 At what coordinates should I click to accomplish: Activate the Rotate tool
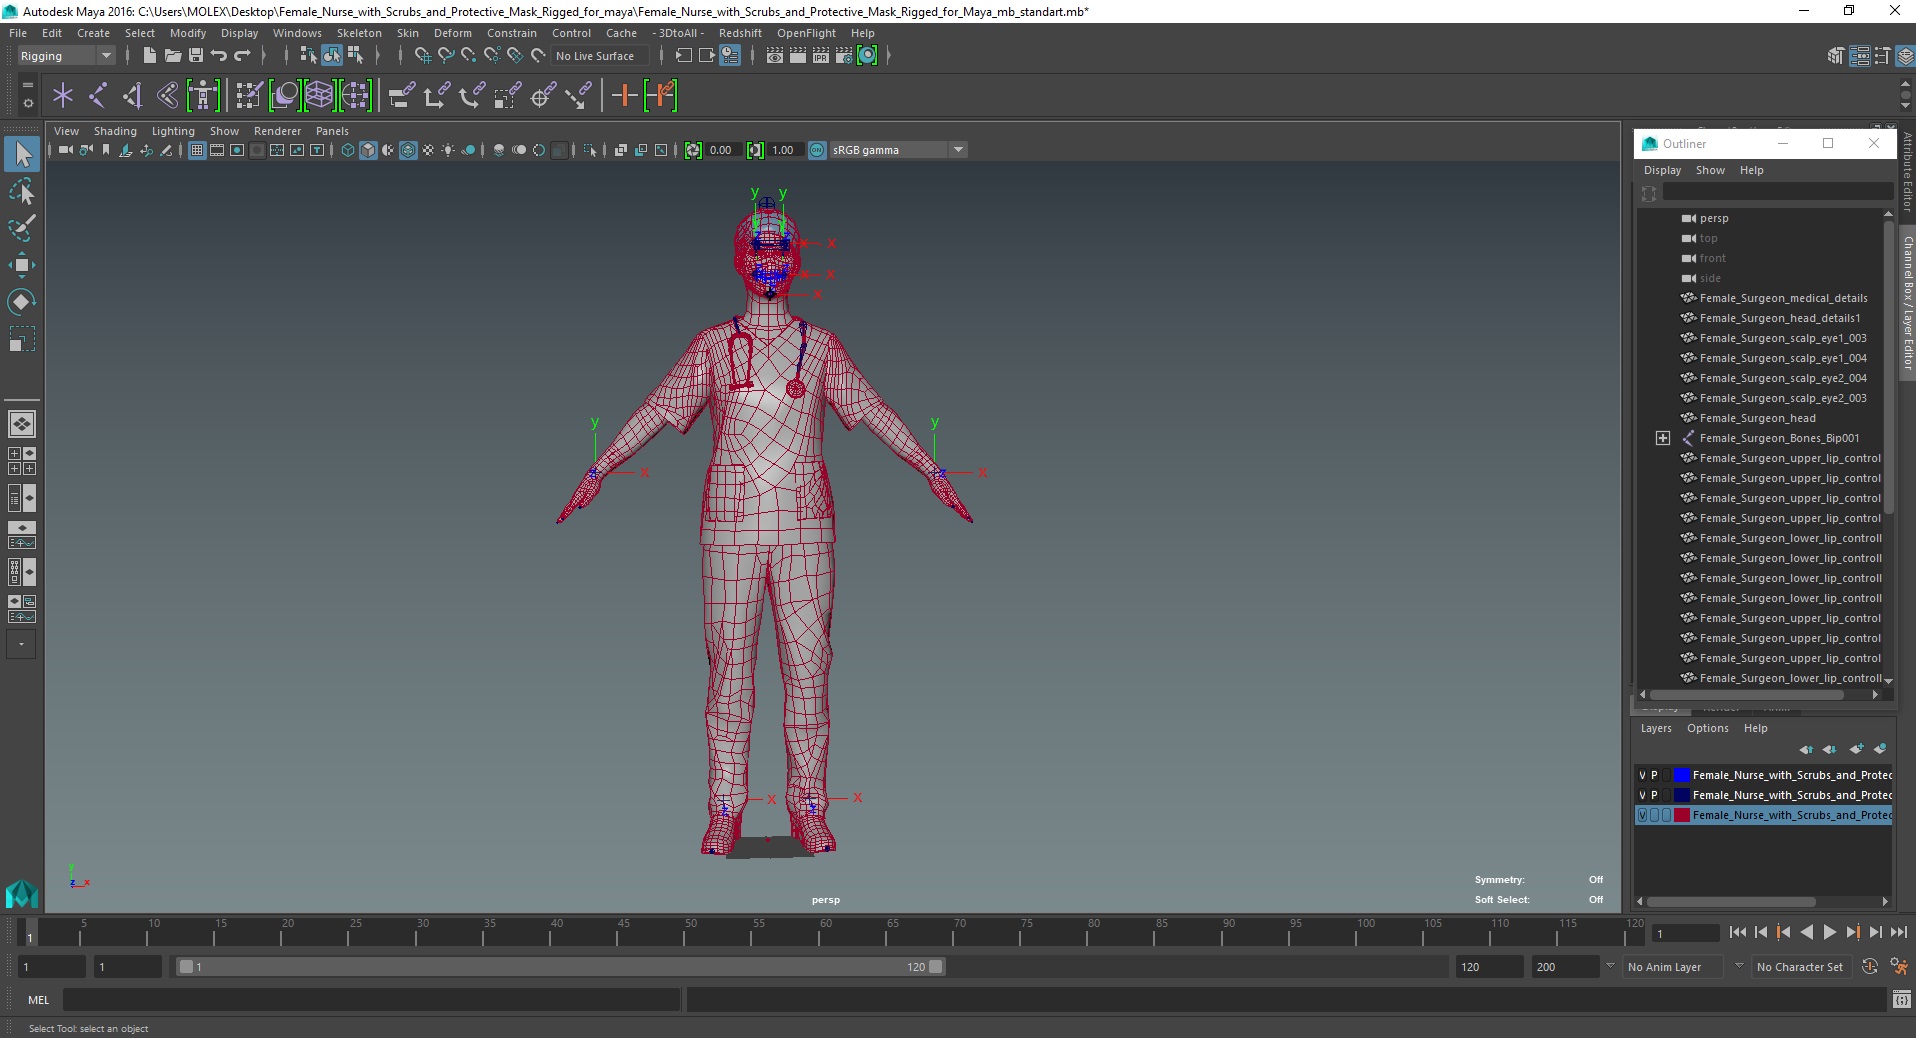click(22, 302)
